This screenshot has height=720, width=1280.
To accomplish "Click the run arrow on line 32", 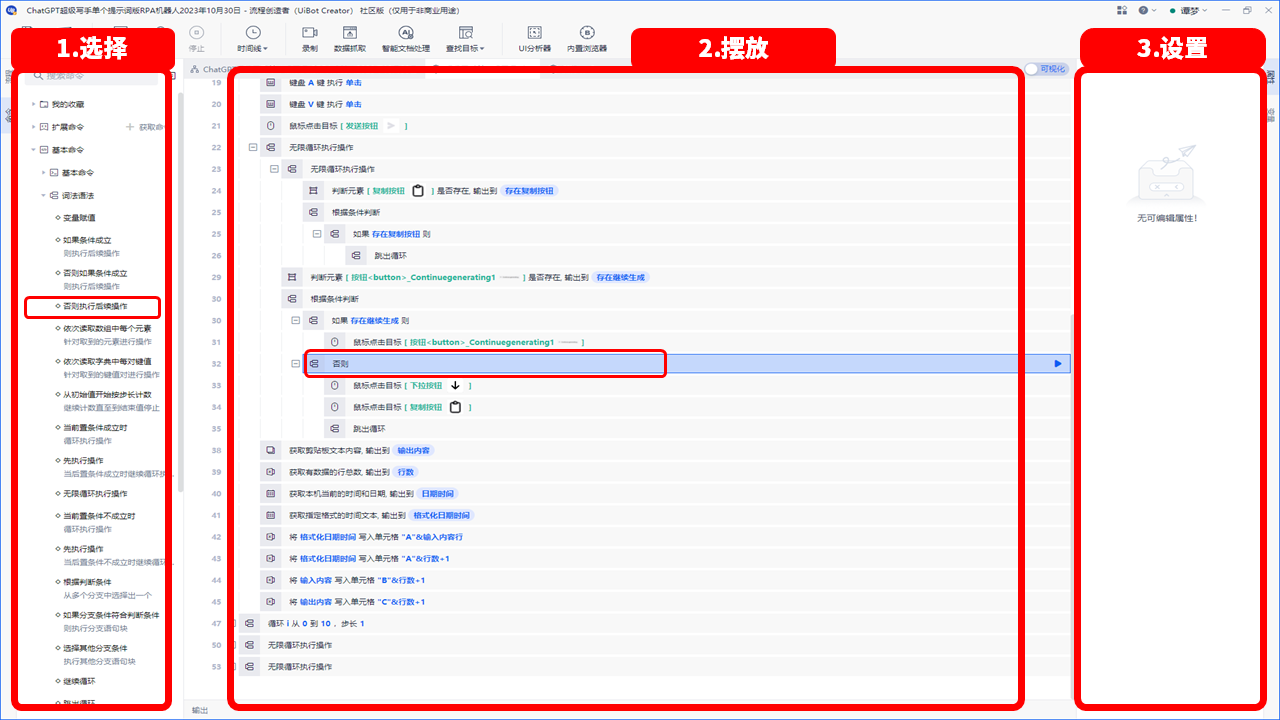I will [x=1058, y=364].
